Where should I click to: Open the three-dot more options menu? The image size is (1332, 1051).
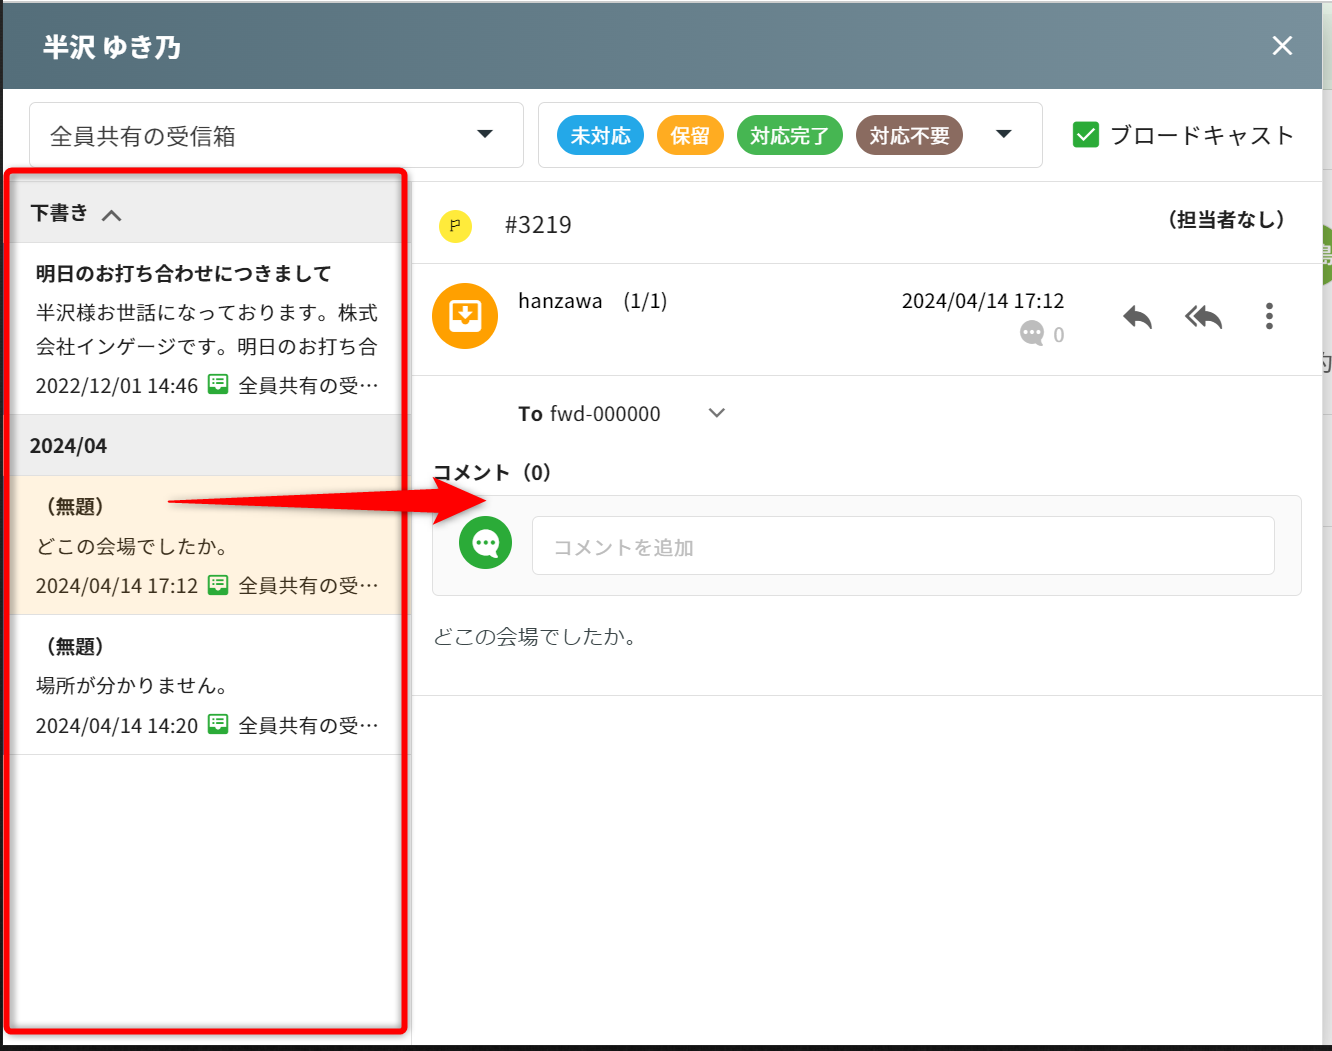[x=1269, y=316]
